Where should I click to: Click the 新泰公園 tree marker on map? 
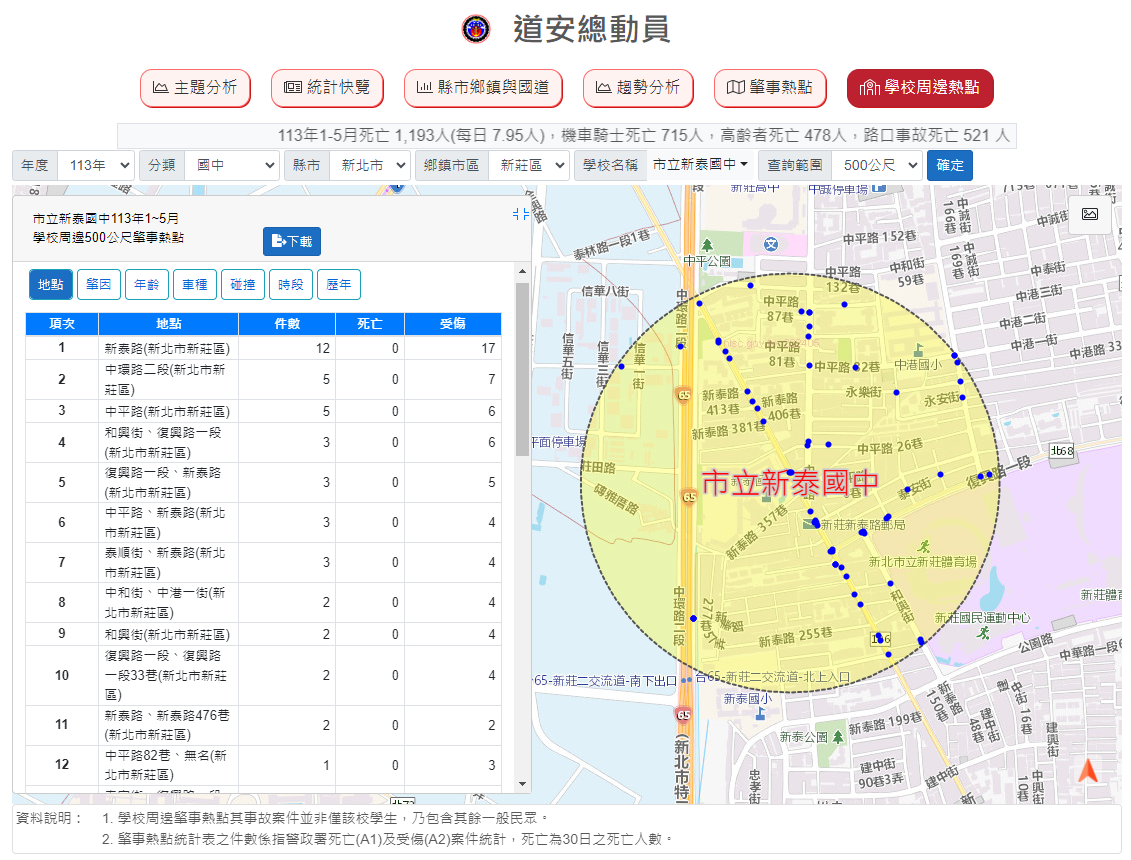(837, 737)
